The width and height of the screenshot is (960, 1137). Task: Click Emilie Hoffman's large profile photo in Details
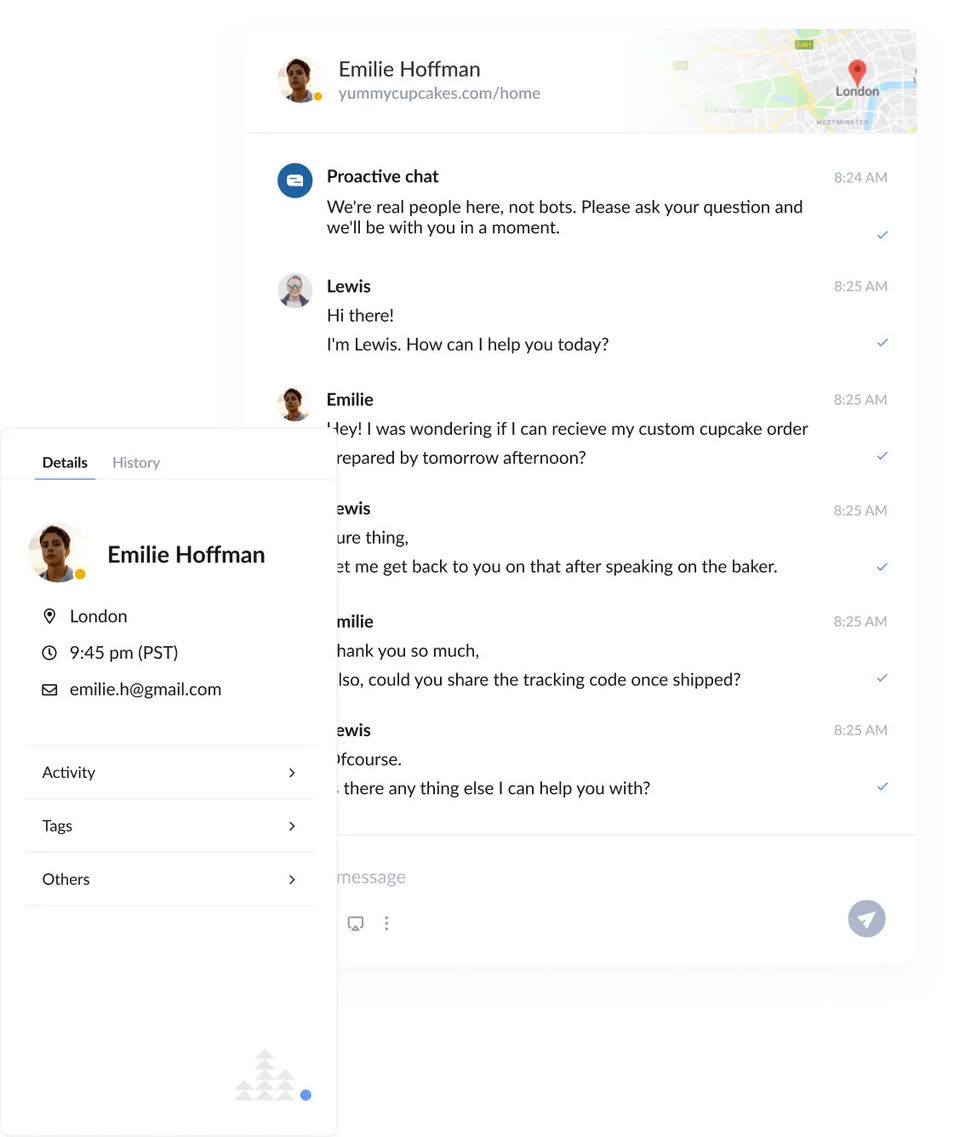(57, 552)
